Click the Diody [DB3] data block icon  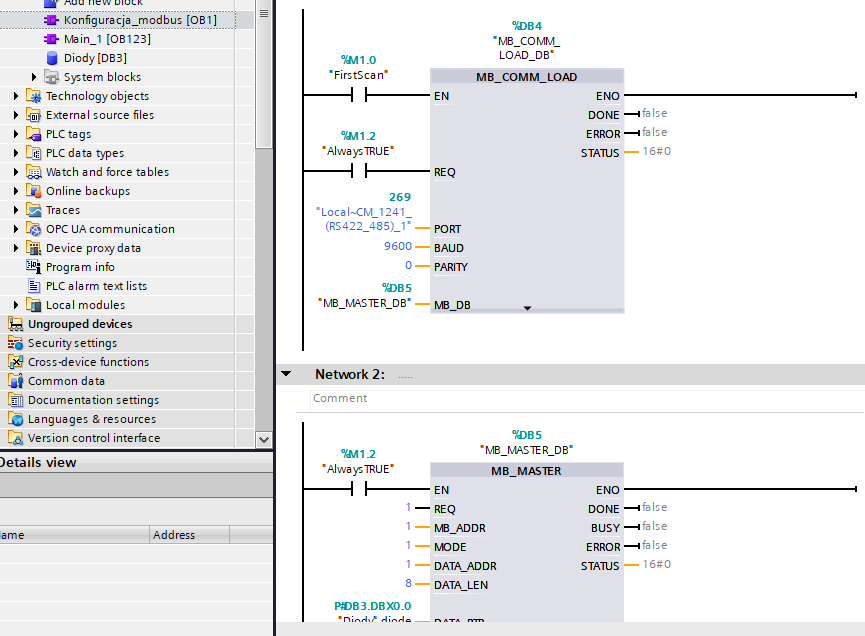coord(52,58)
